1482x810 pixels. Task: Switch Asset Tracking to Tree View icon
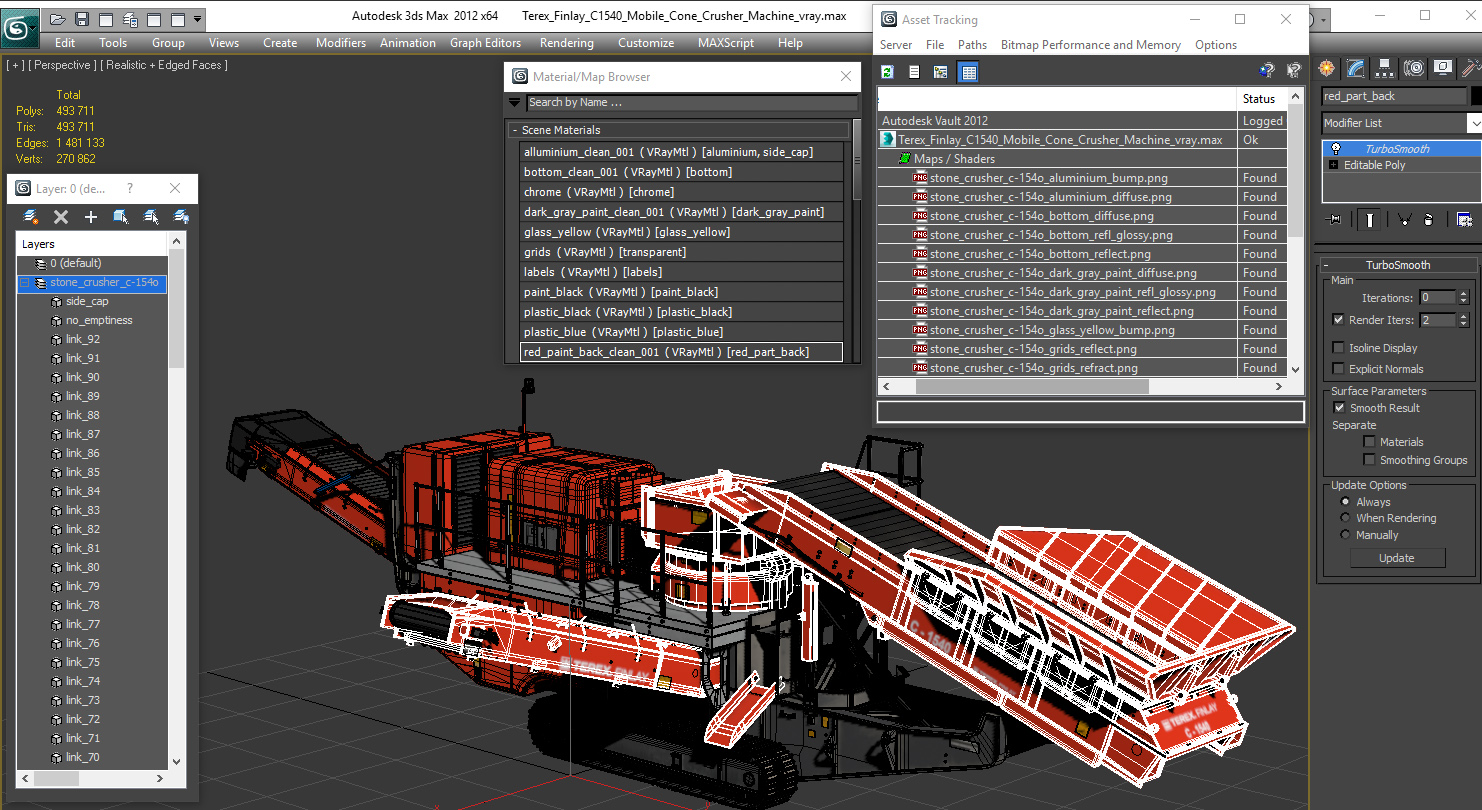pyautogui.click(x=940, y=71)
